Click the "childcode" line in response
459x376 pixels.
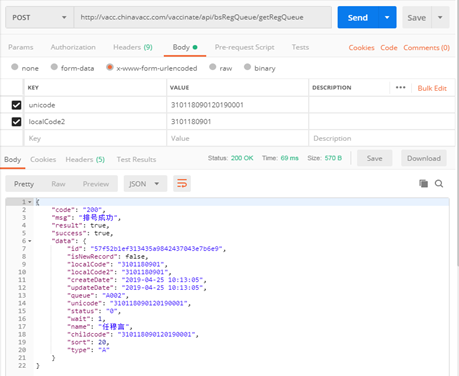point(133,334)
